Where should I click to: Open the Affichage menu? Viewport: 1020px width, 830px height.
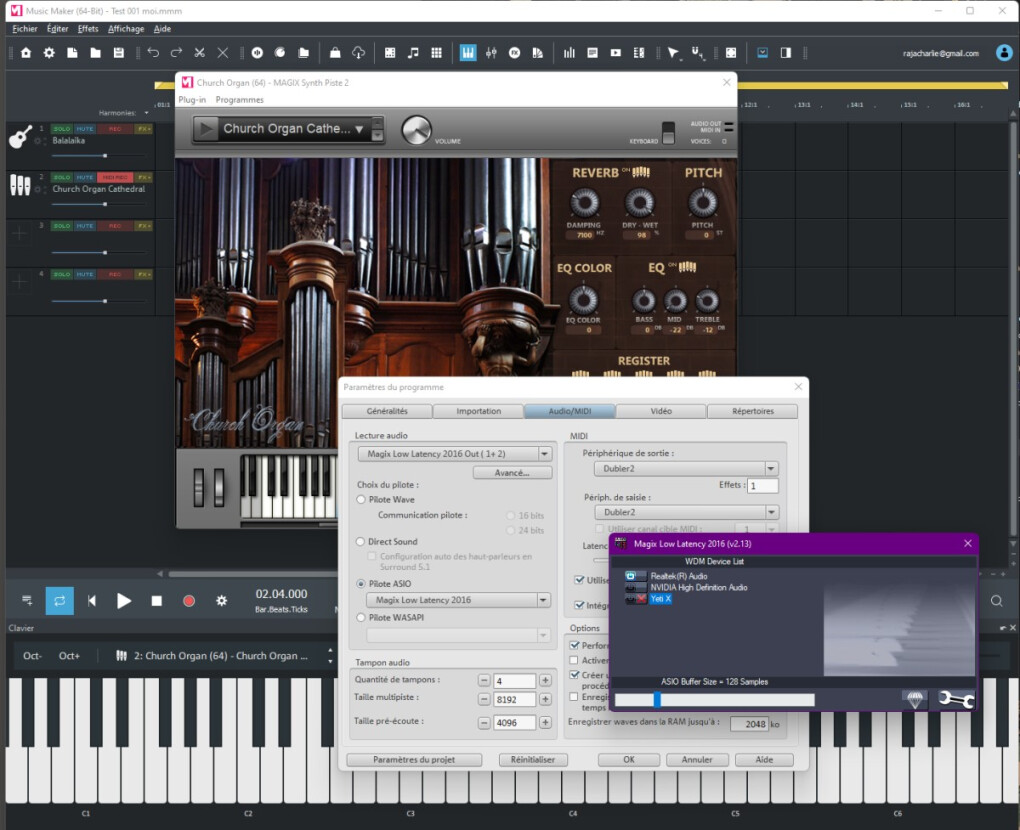[126, 29]
